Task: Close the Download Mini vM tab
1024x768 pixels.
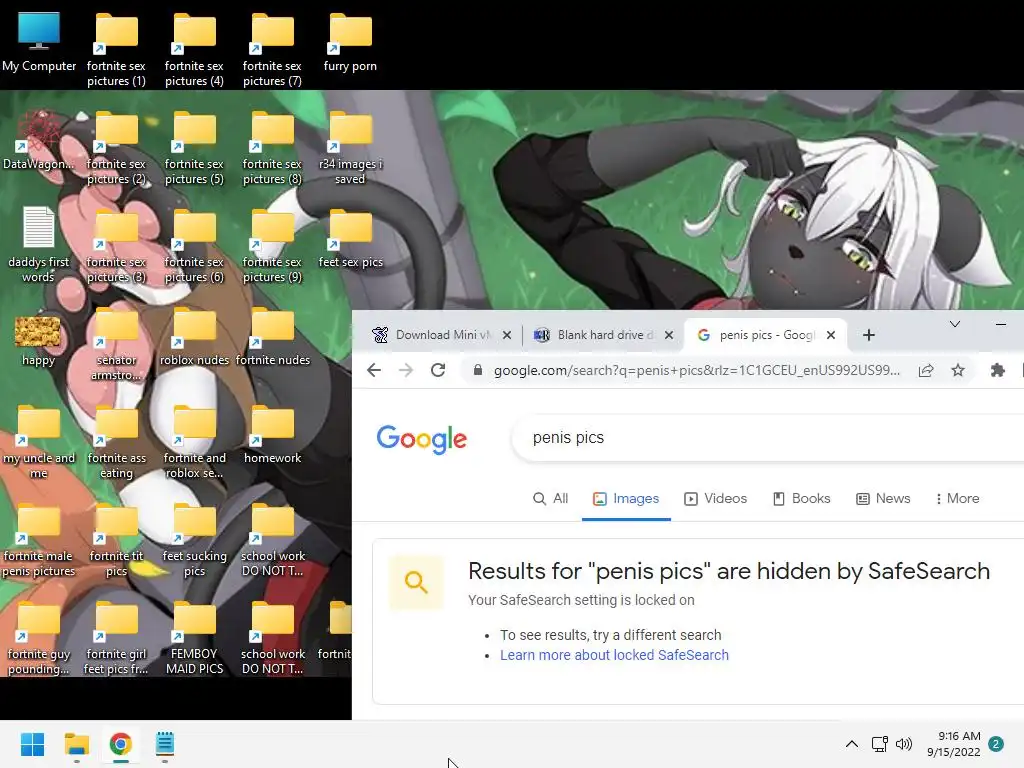Action: click(x=507, y=335)
